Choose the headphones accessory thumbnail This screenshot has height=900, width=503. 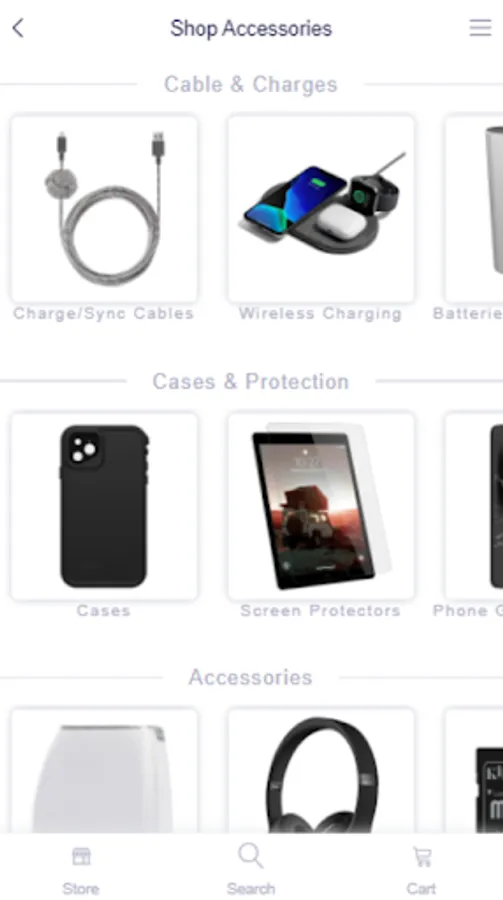click(321, 771)
